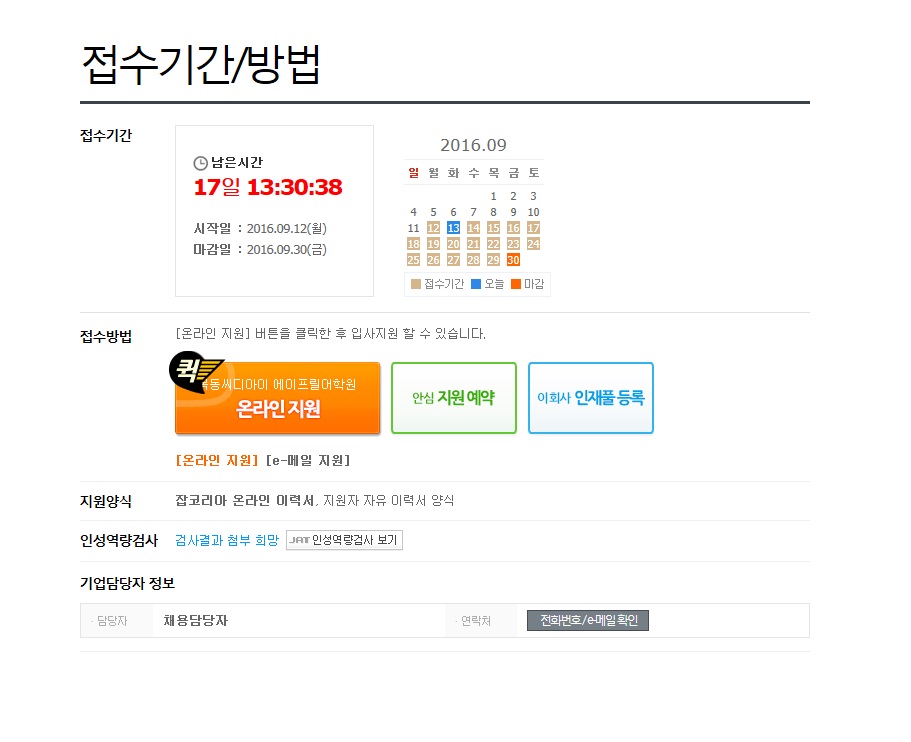Click calendar date 22
Viewport: 911px width, 742px height.
pyautogui.click(x=493, y=244)
